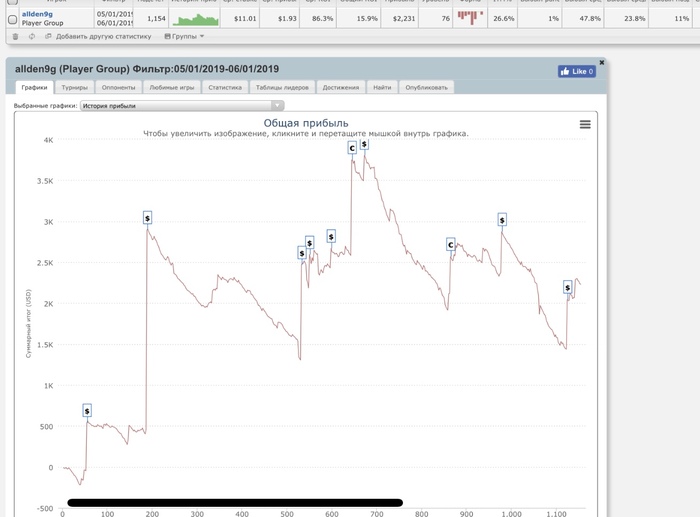Click the Общая прибыль chart title
The height and width of the screenshot is (517, 700).
coord(306,123)
